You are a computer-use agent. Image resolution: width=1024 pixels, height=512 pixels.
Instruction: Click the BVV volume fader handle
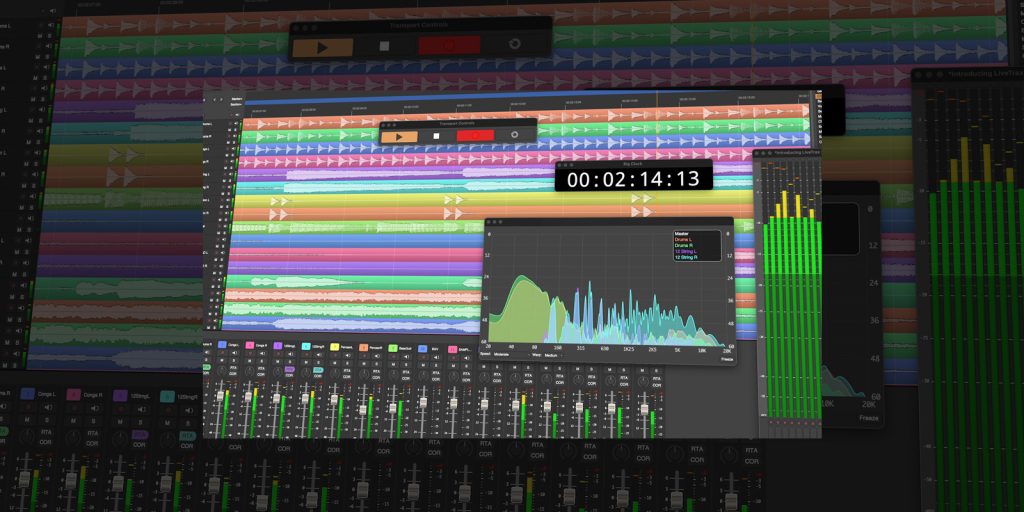[x=423, y=402]
